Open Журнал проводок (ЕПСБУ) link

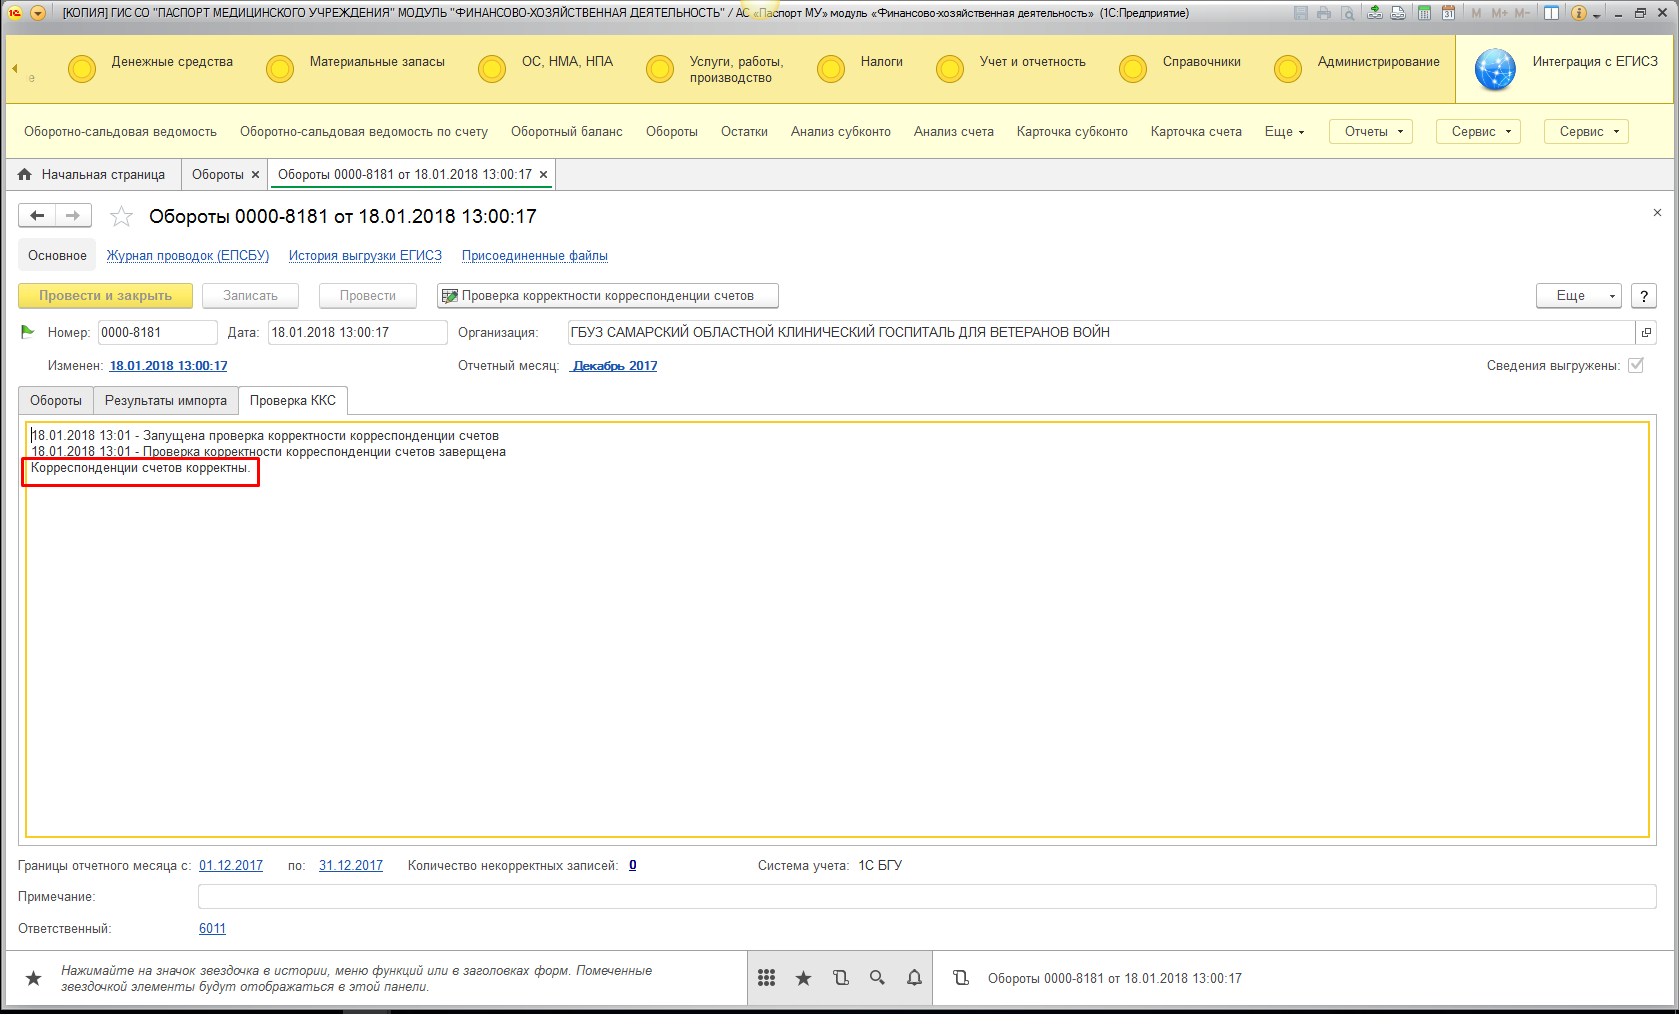[x=188, y=256]
